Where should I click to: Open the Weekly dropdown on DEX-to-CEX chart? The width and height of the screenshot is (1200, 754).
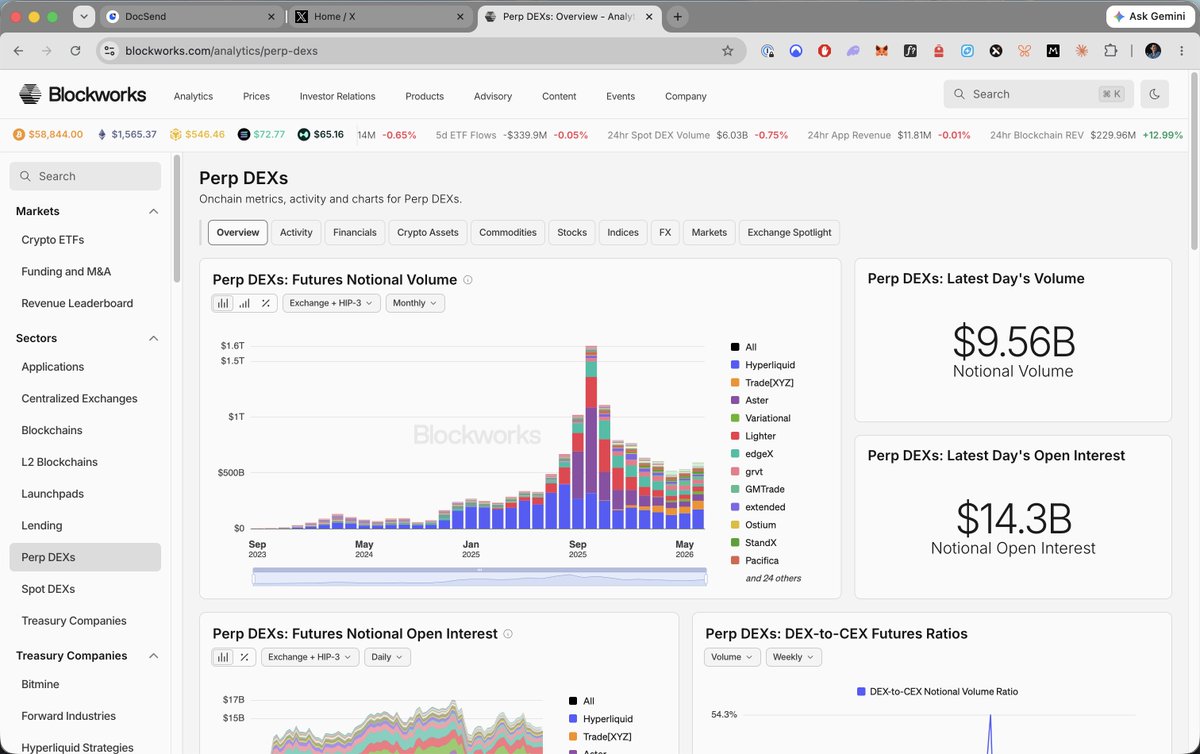pyautogui.click(x=794, y=657)
